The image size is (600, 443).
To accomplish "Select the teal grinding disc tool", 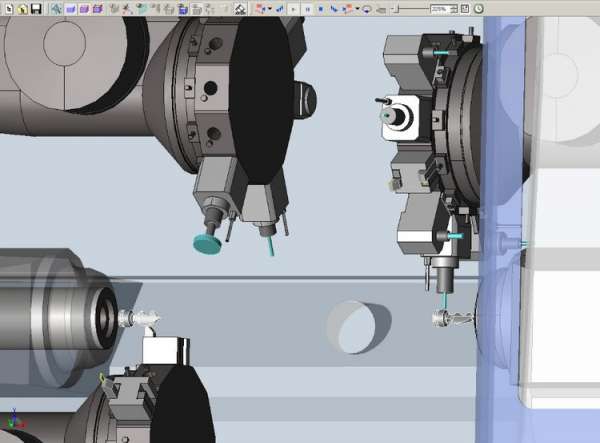I will tap(207, 241).
